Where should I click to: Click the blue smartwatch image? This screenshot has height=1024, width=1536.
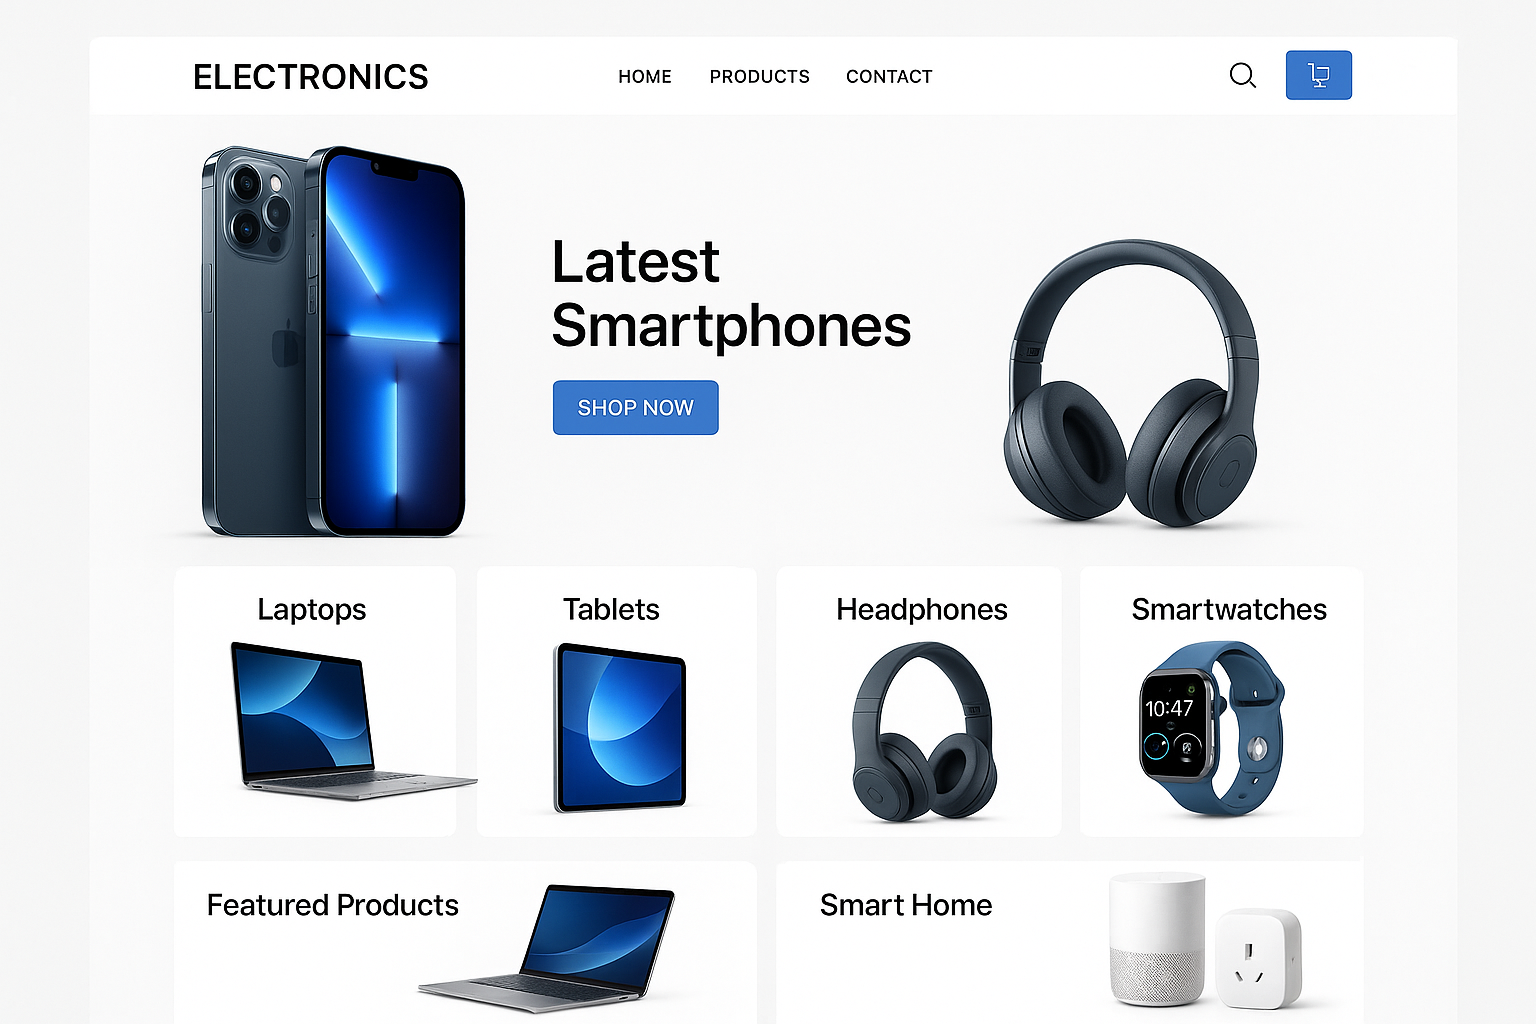click(x=1212, y=728)
